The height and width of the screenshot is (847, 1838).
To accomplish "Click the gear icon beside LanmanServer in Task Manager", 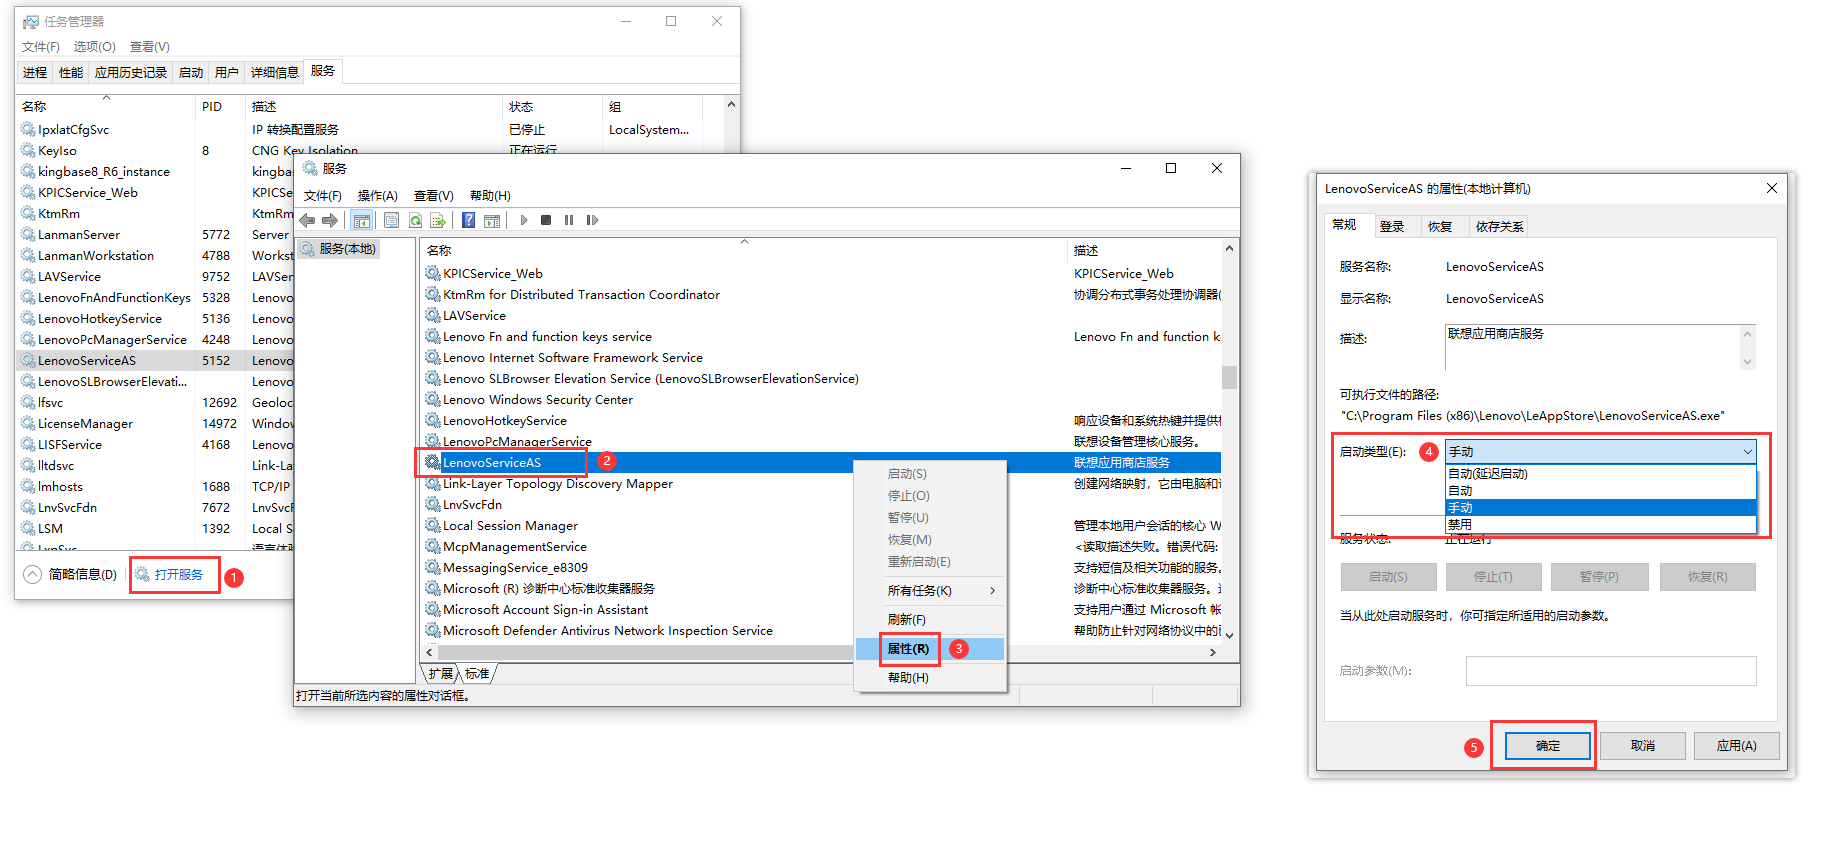I will [x=28, y=234].
